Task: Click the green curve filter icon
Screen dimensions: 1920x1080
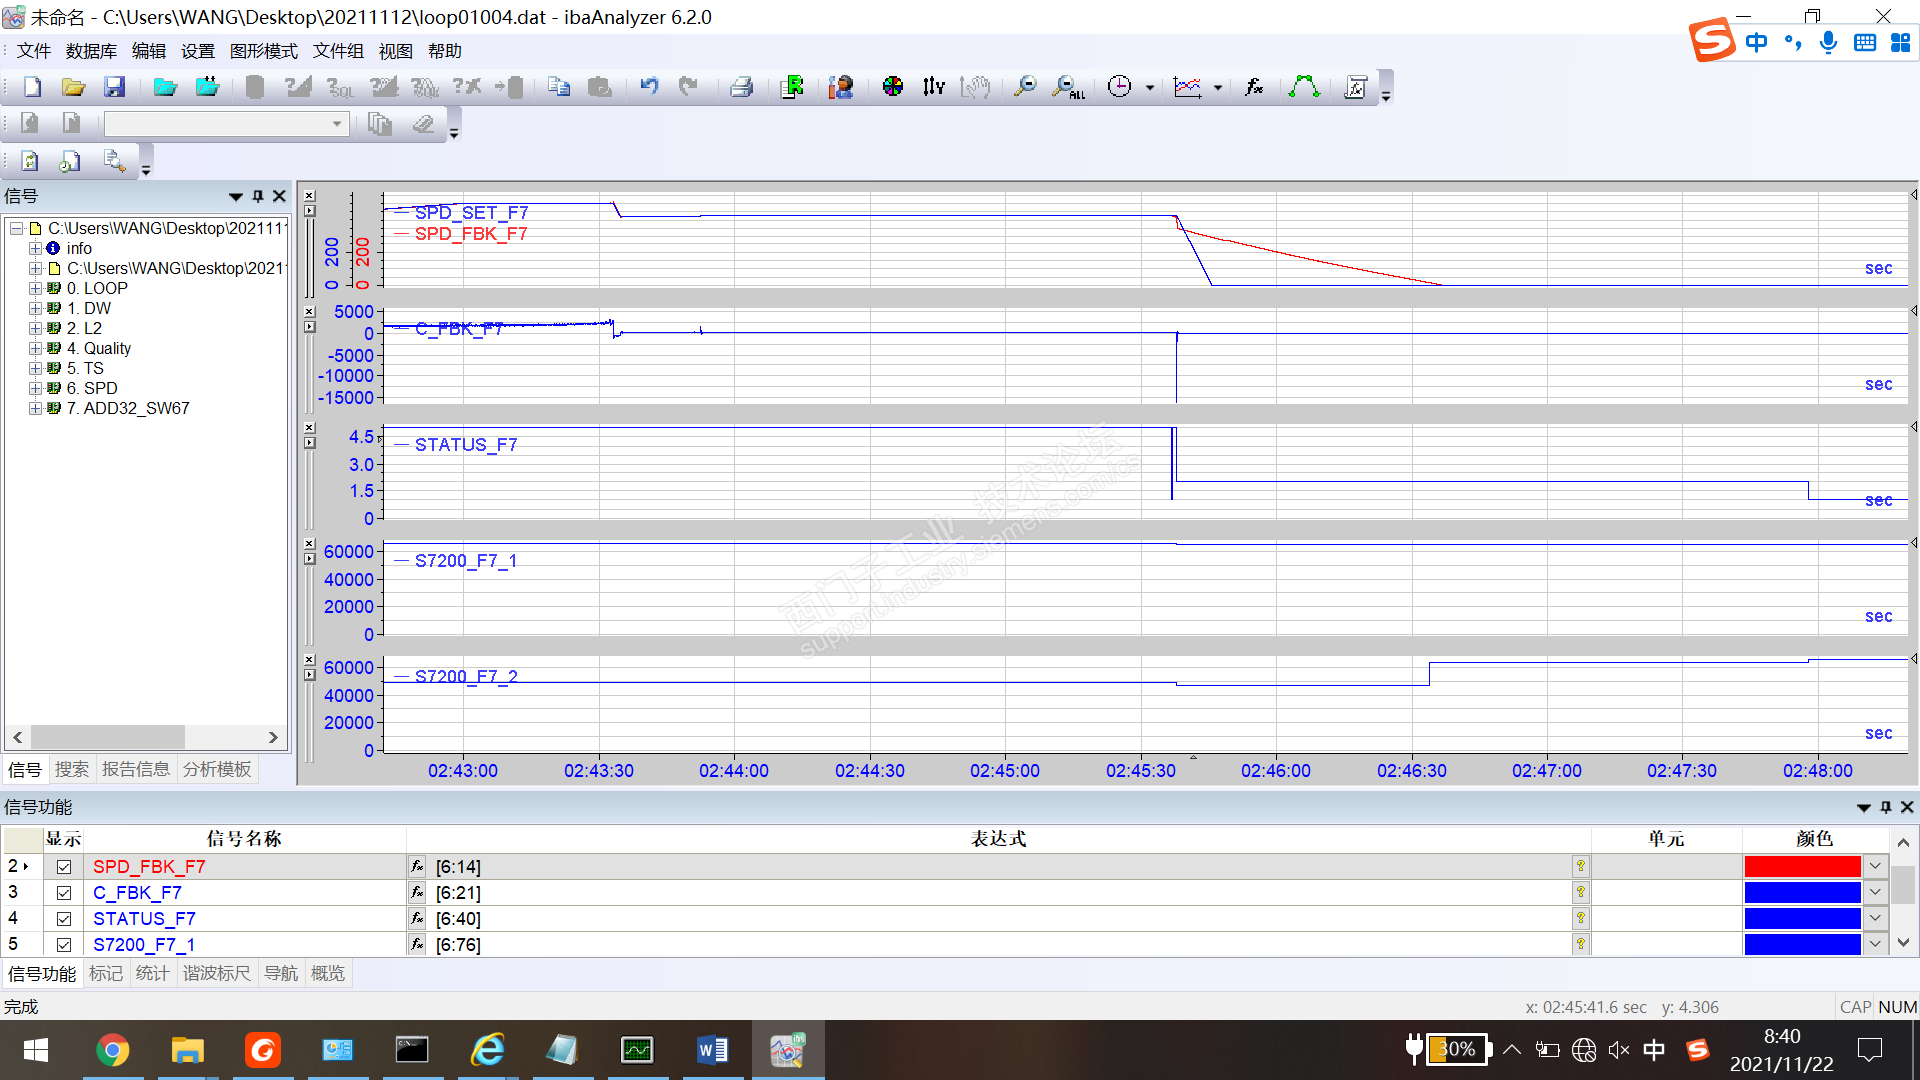Action: pyautogui.click(x=1303, y=87)
